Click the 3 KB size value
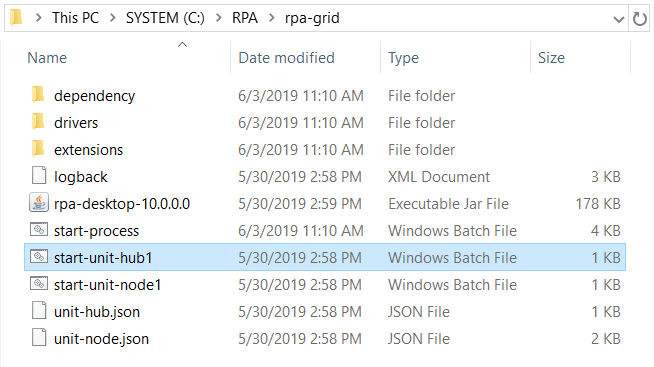 coord(606,176)
